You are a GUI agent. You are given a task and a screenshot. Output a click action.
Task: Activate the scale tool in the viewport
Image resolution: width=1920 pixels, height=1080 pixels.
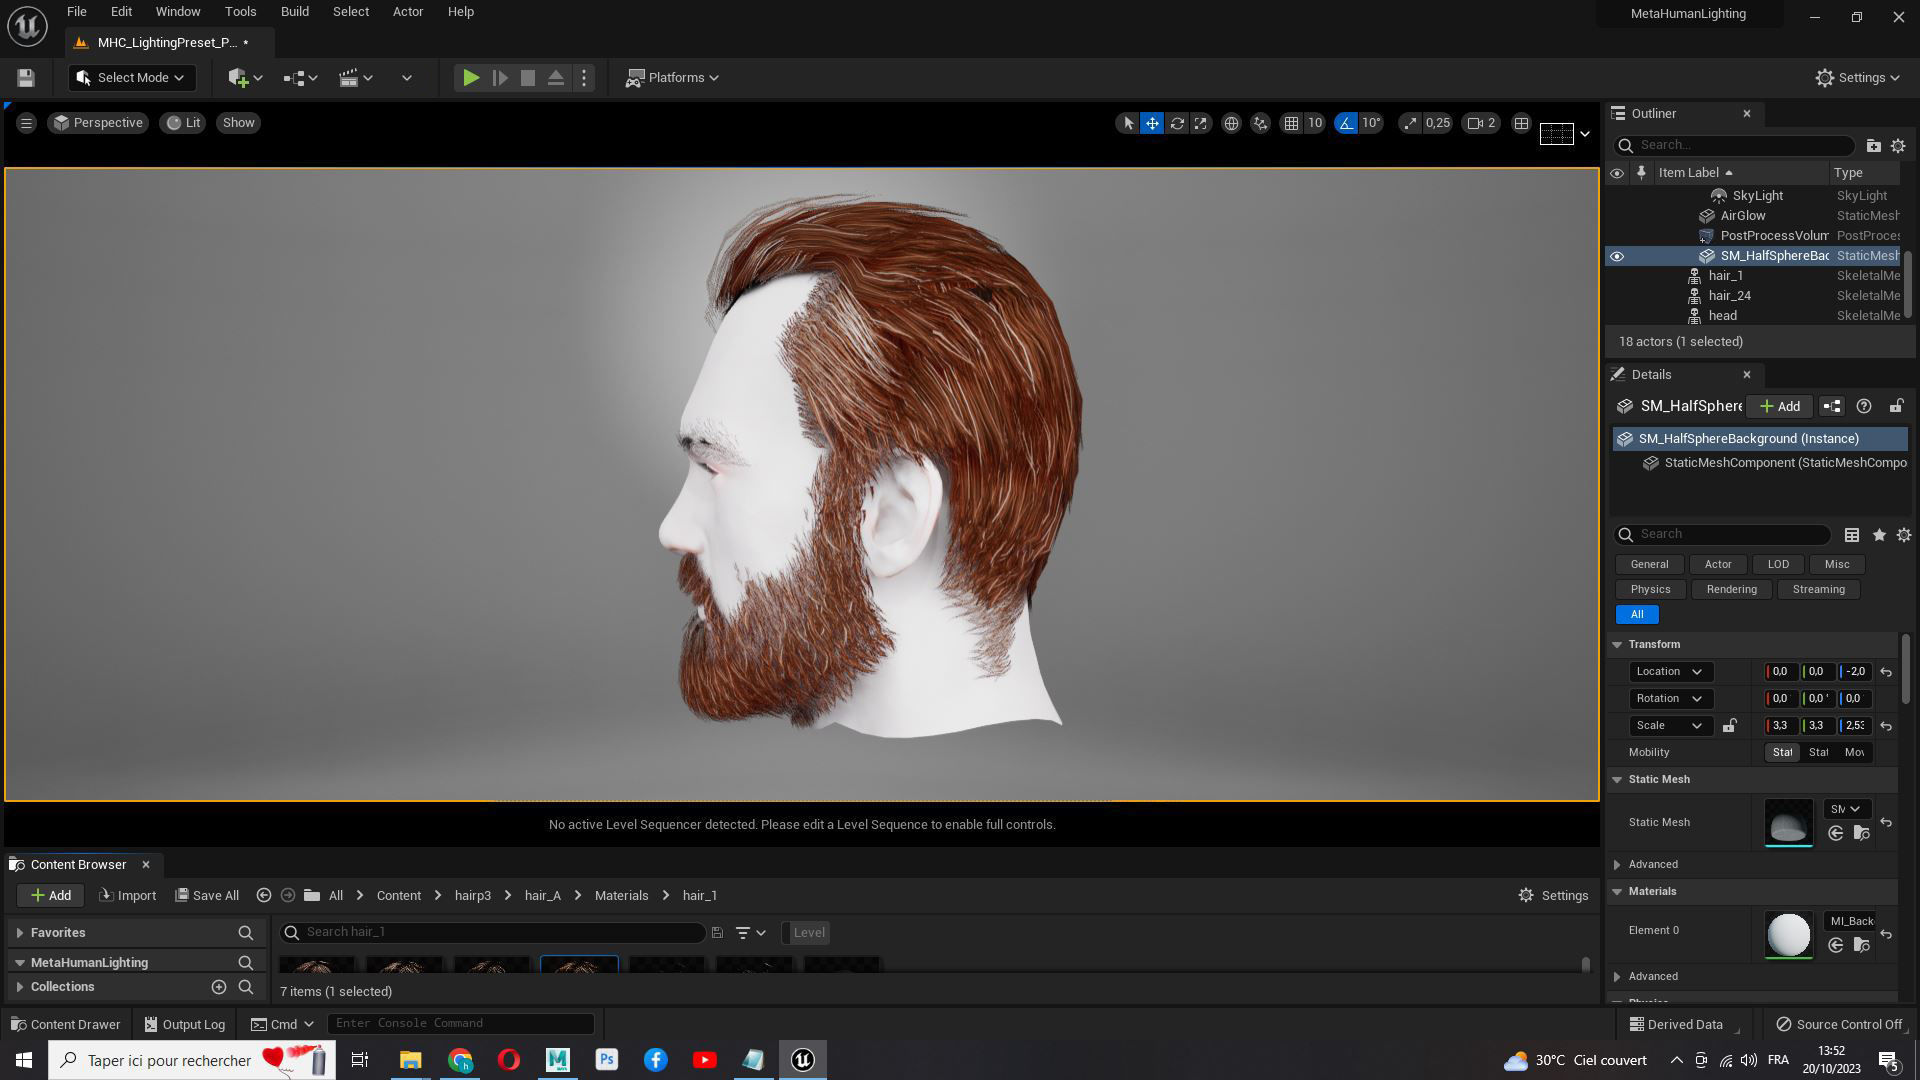[1201, 123]
